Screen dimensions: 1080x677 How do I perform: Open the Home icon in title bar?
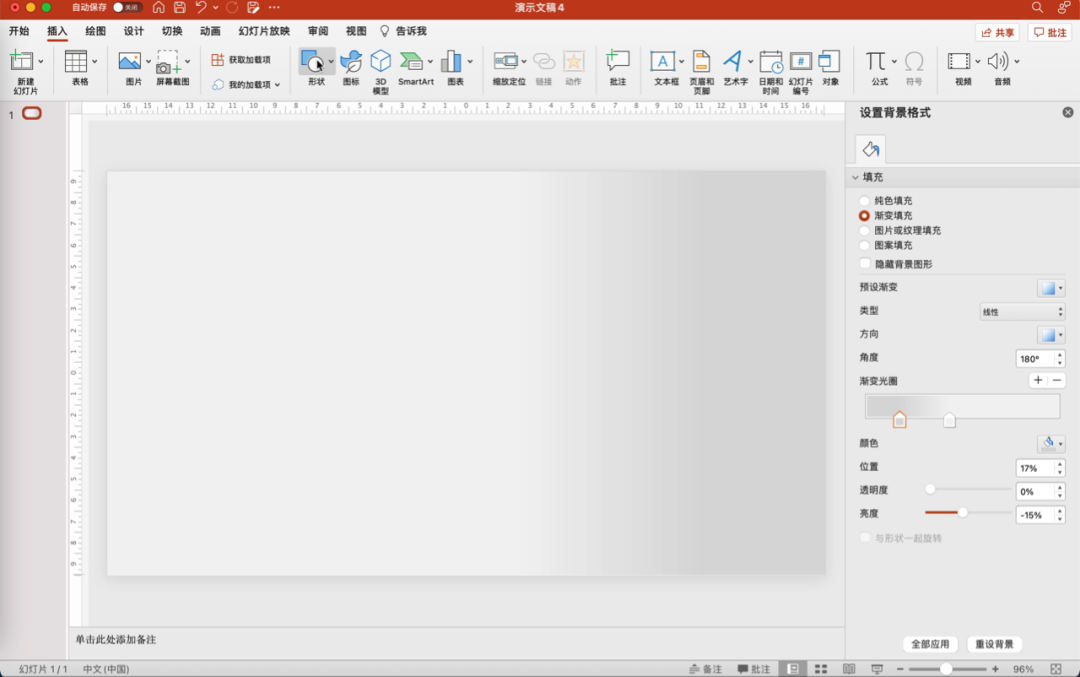click(158, 8)
